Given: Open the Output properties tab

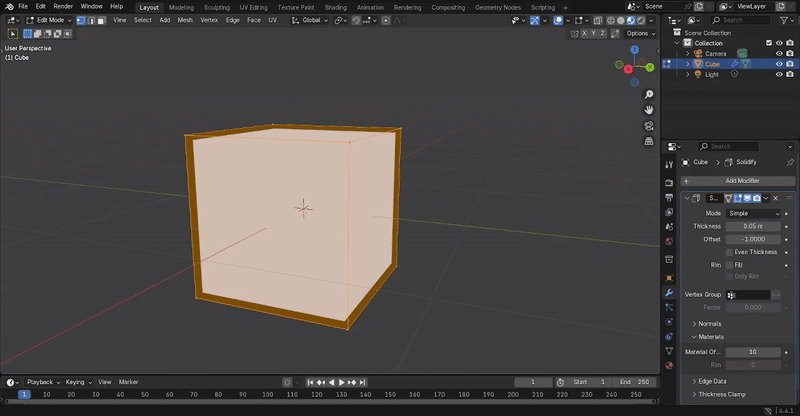Looking at the screenshot, I should coord(669,197).
